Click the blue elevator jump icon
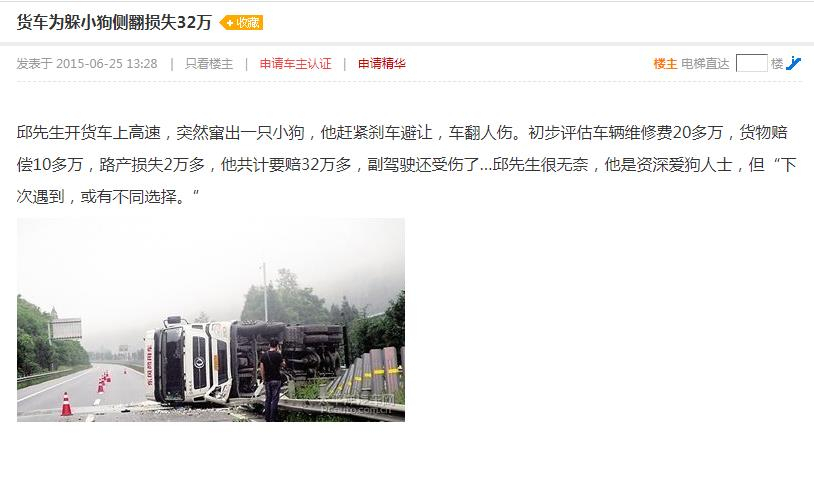 pyautogui.click(x=793, y=63)
